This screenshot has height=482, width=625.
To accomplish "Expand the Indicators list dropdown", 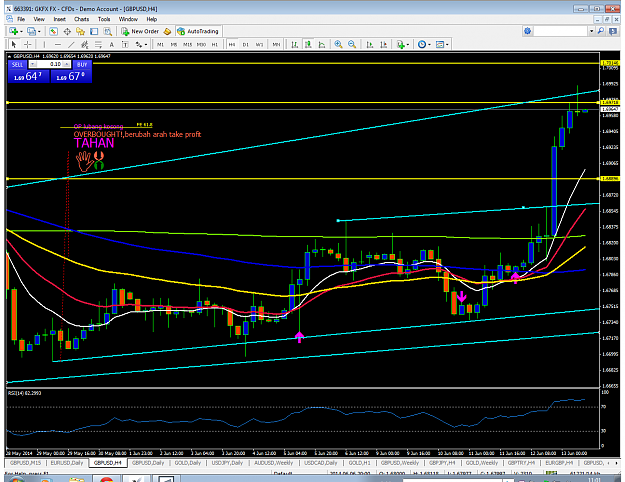I will pyautogui.click(x=408, y=45).
